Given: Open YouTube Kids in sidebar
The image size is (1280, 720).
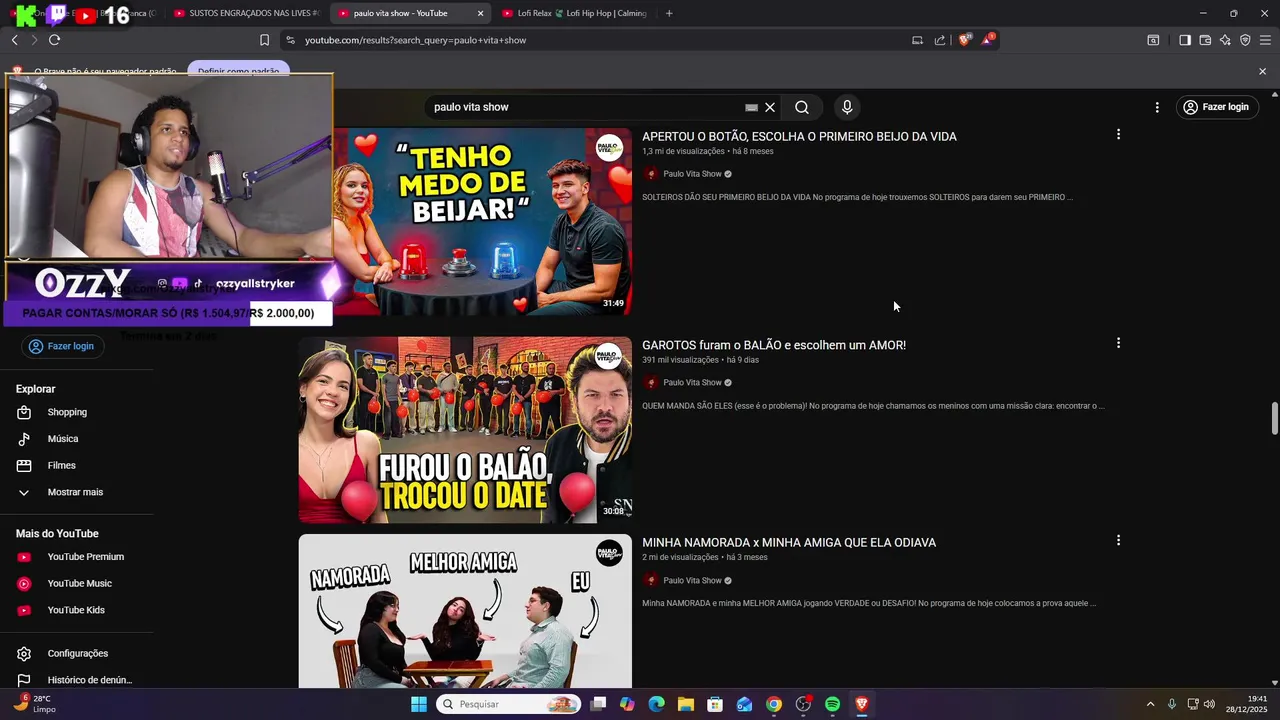Looking at the screenshot, I should tap(76, 610).
